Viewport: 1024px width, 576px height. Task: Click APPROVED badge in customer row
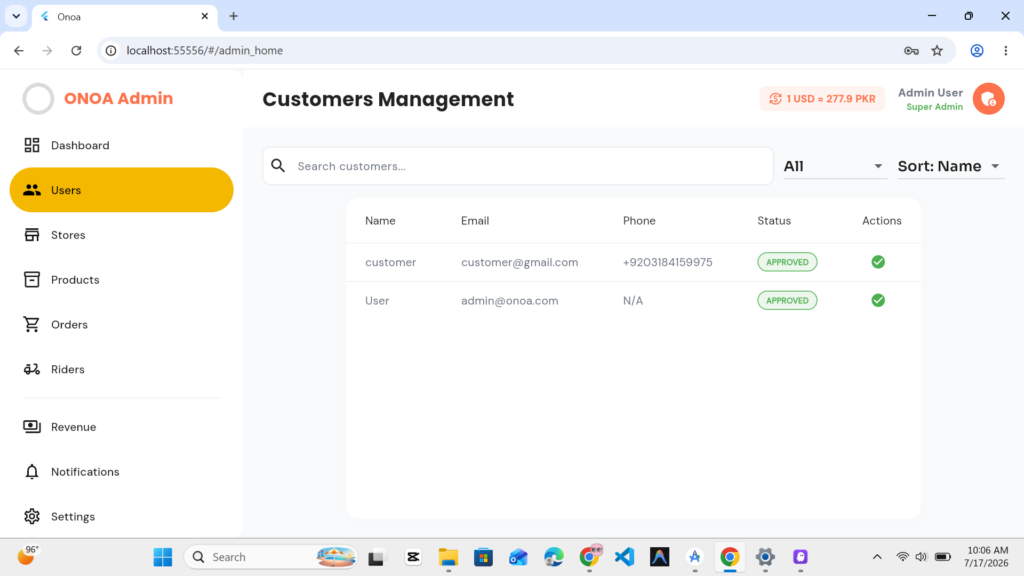[x=787, y=262]
